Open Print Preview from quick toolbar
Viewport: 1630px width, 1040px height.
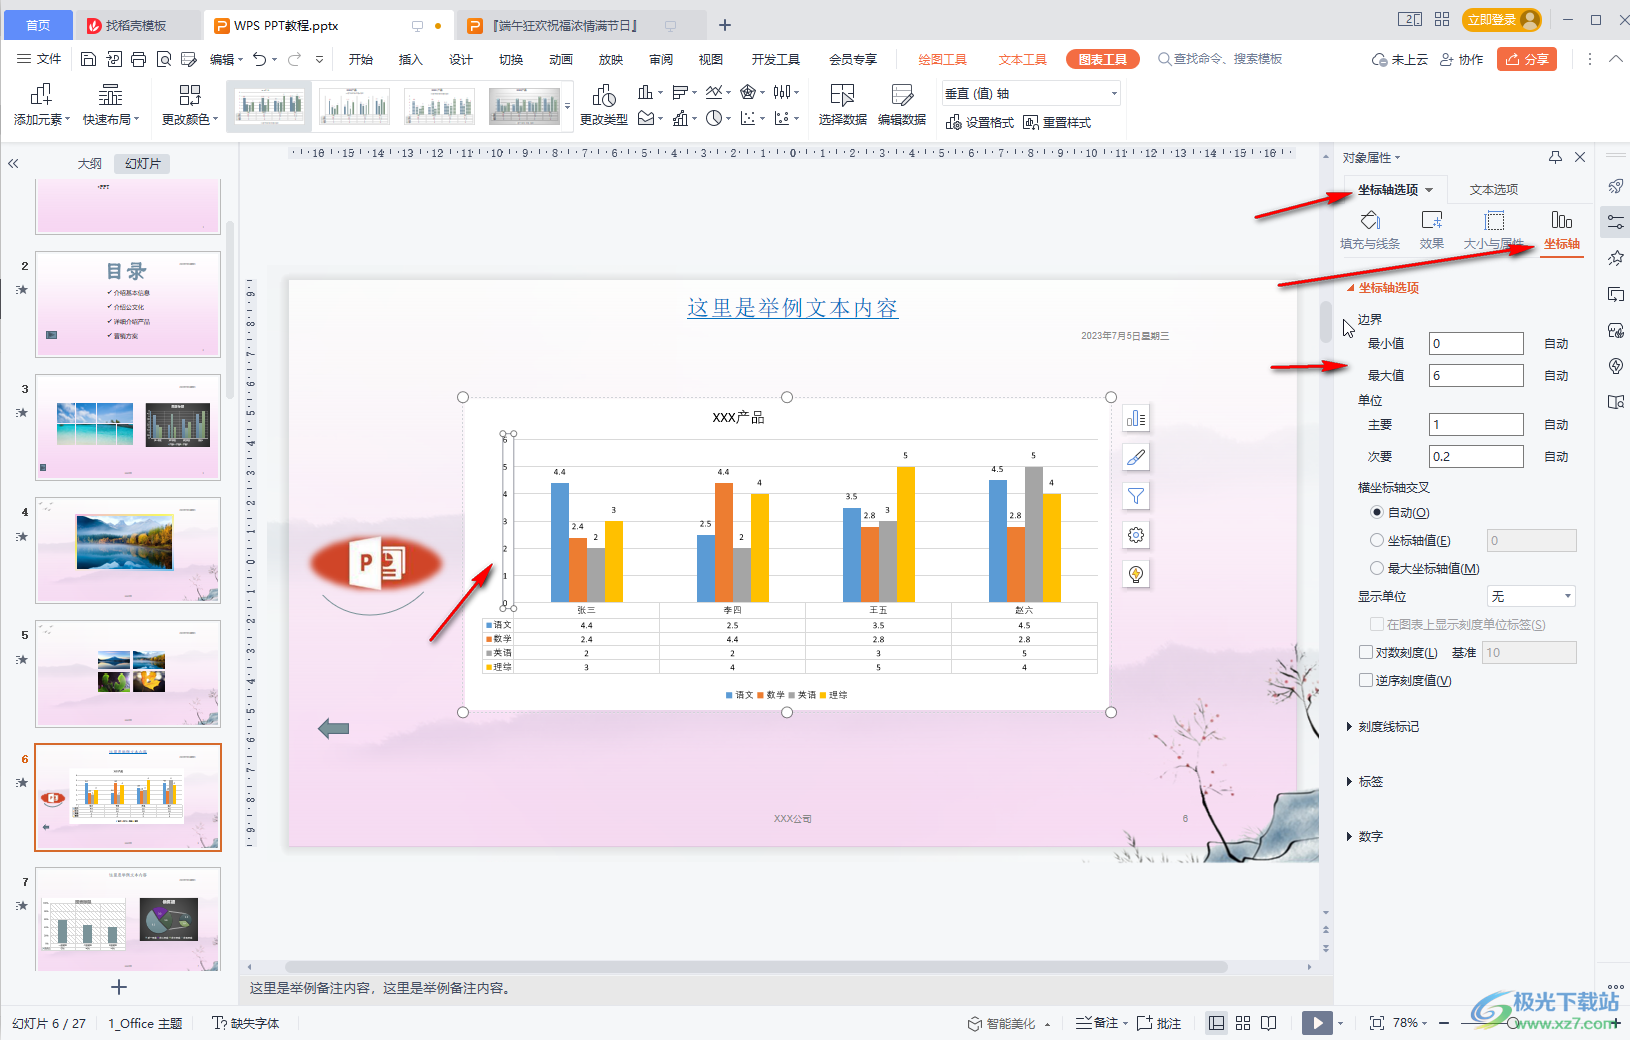(x=163, y=59)
